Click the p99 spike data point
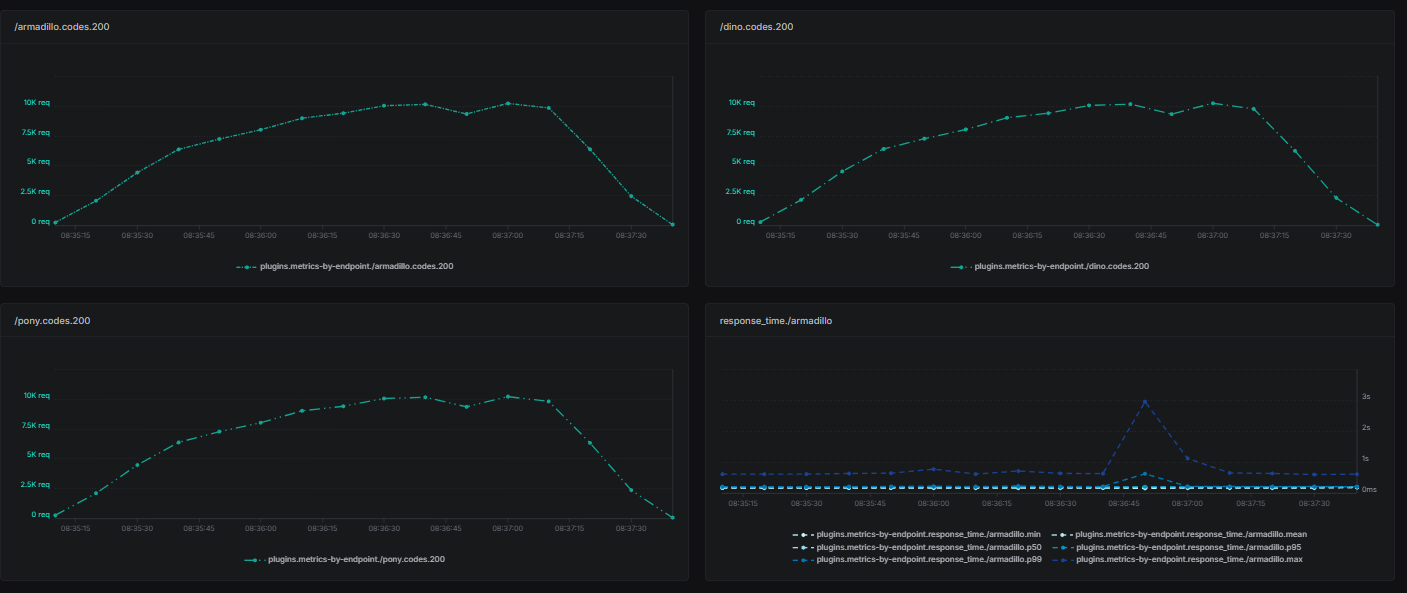1407x593 pixels. tap(1144, 401)
